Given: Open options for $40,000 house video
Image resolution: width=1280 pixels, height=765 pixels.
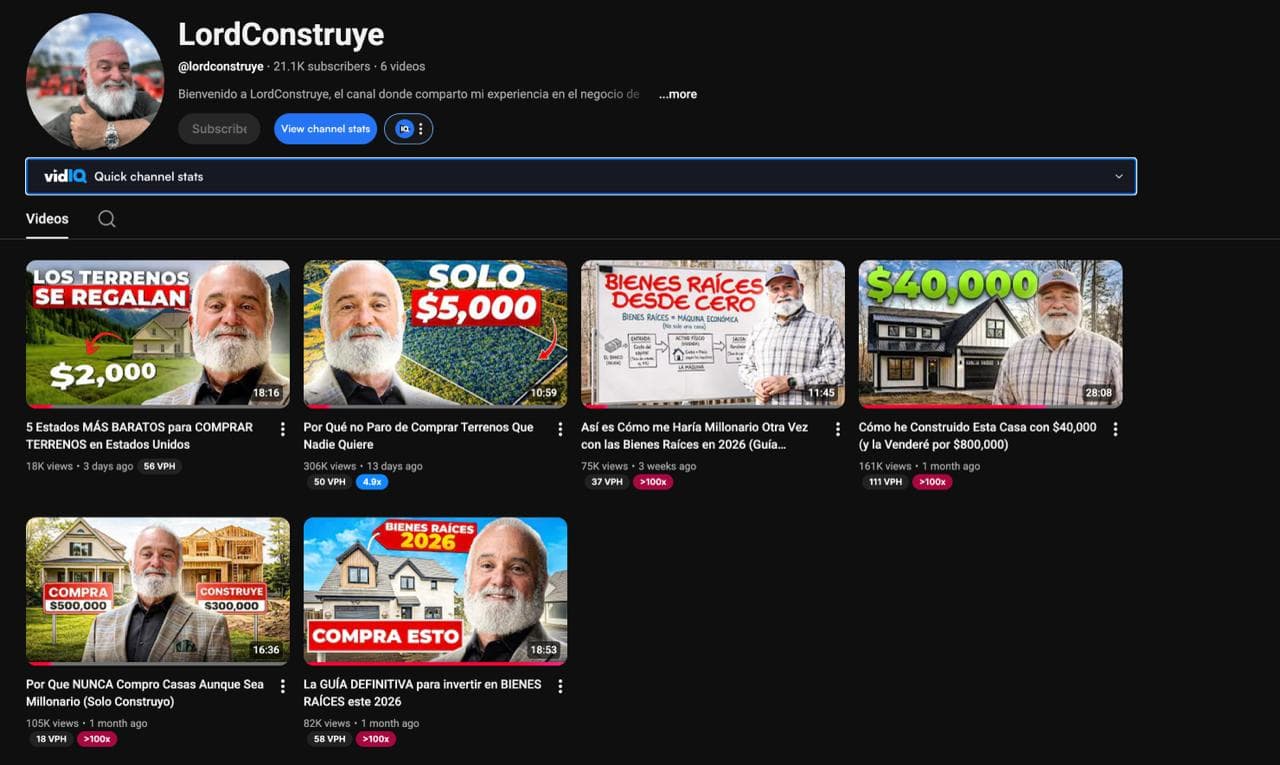Looking at the screenshot, I should (x=1115, y=429).
